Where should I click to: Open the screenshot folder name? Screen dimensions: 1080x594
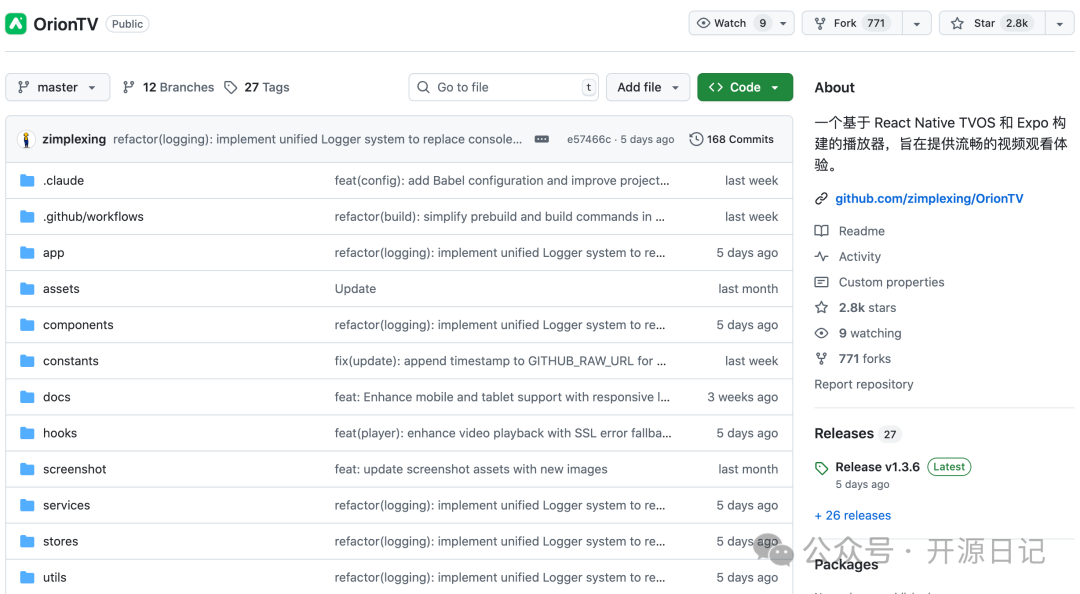click(x=74, y=469)
